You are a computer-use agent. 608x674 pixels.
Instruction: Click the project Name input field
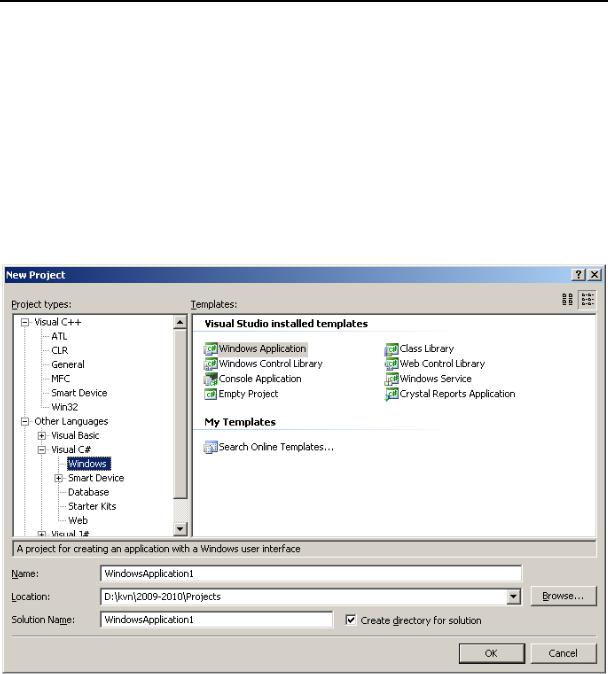pos(311,573)
